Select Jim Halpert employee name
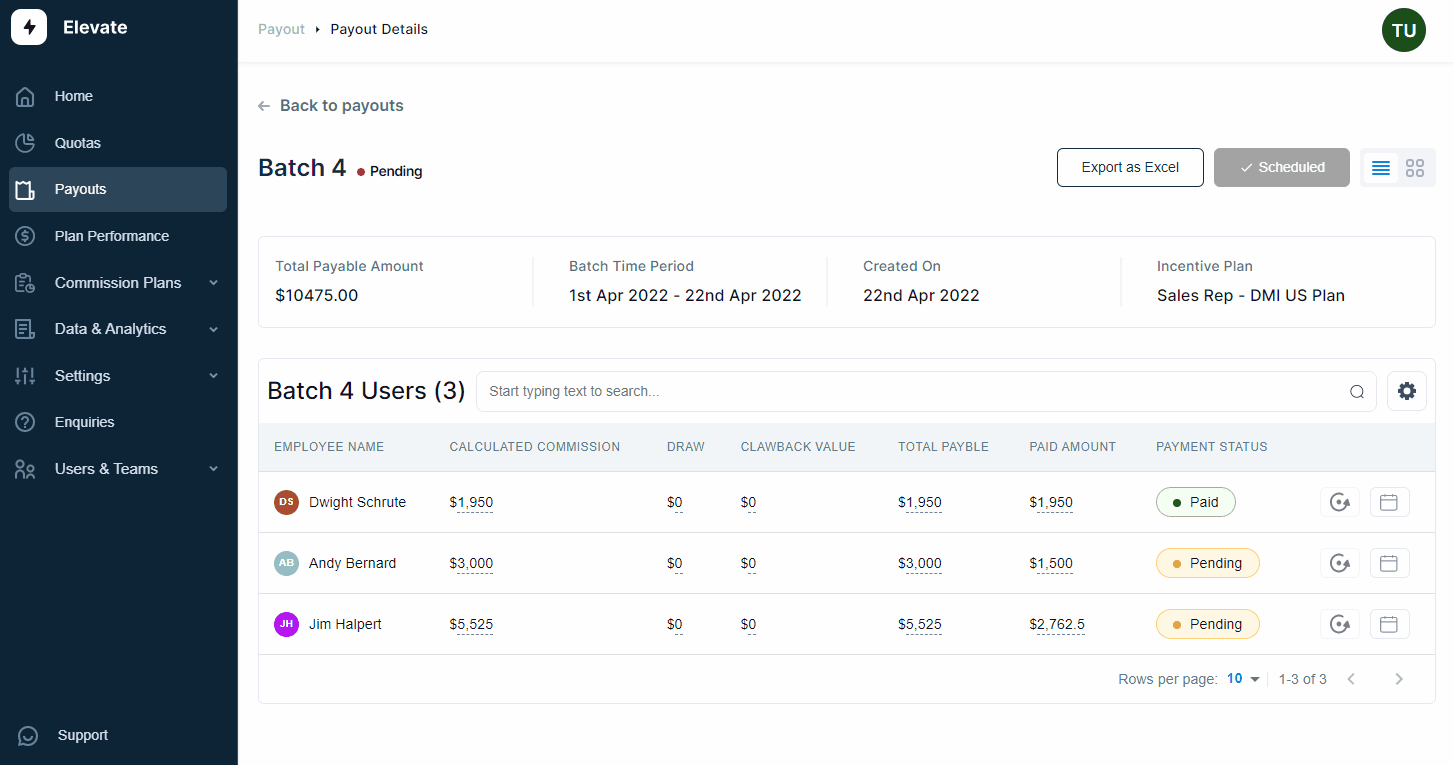Image resolution: width=1454 pixels, height=765 pixels. pos(345,624)
